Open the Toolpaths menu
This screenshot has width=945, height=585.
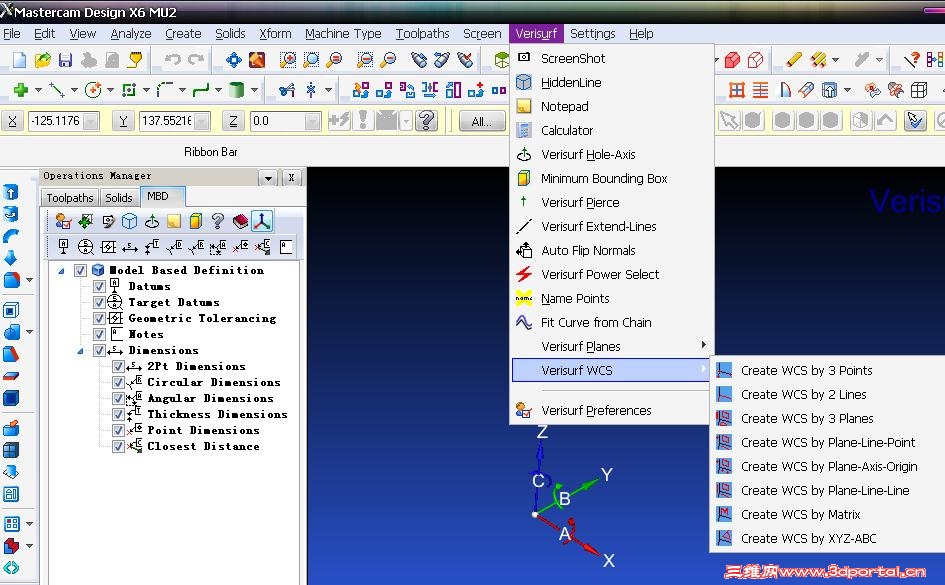click(x=422, y=34)
